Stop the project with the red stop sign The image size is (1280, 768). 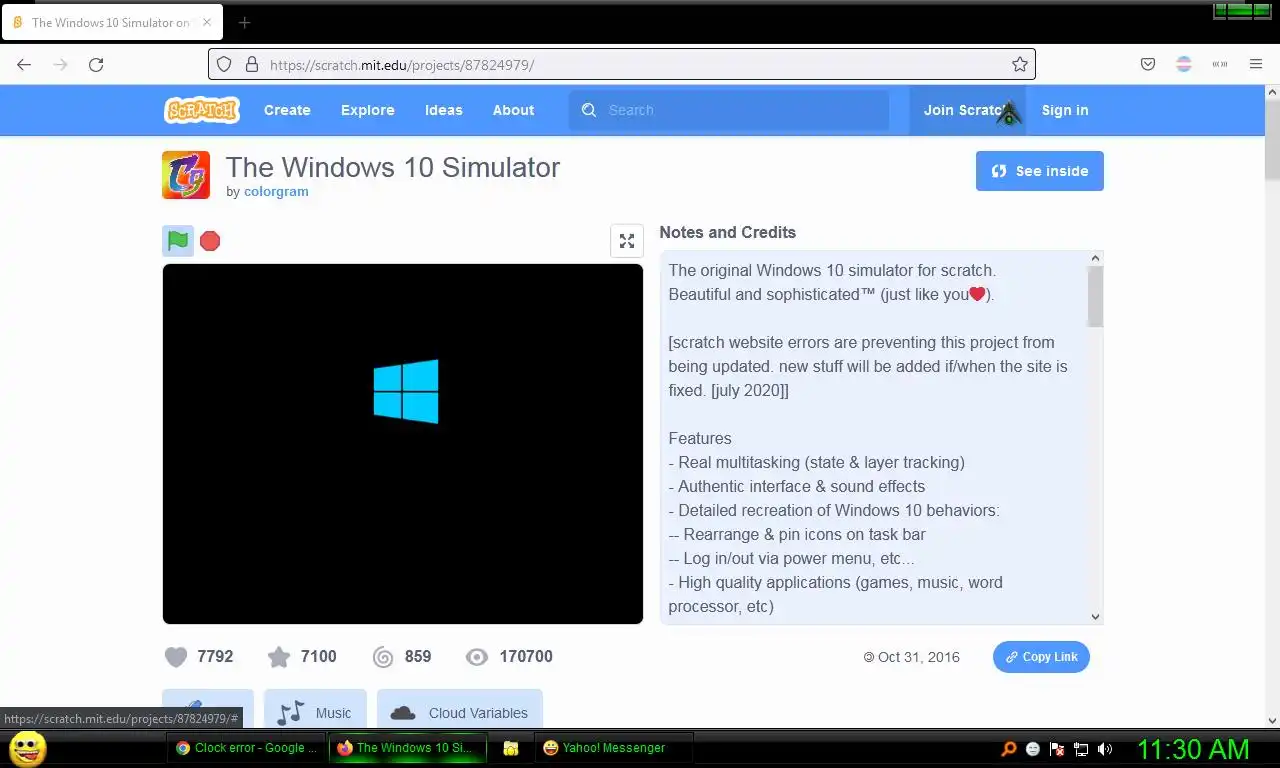tap(210, 241)
